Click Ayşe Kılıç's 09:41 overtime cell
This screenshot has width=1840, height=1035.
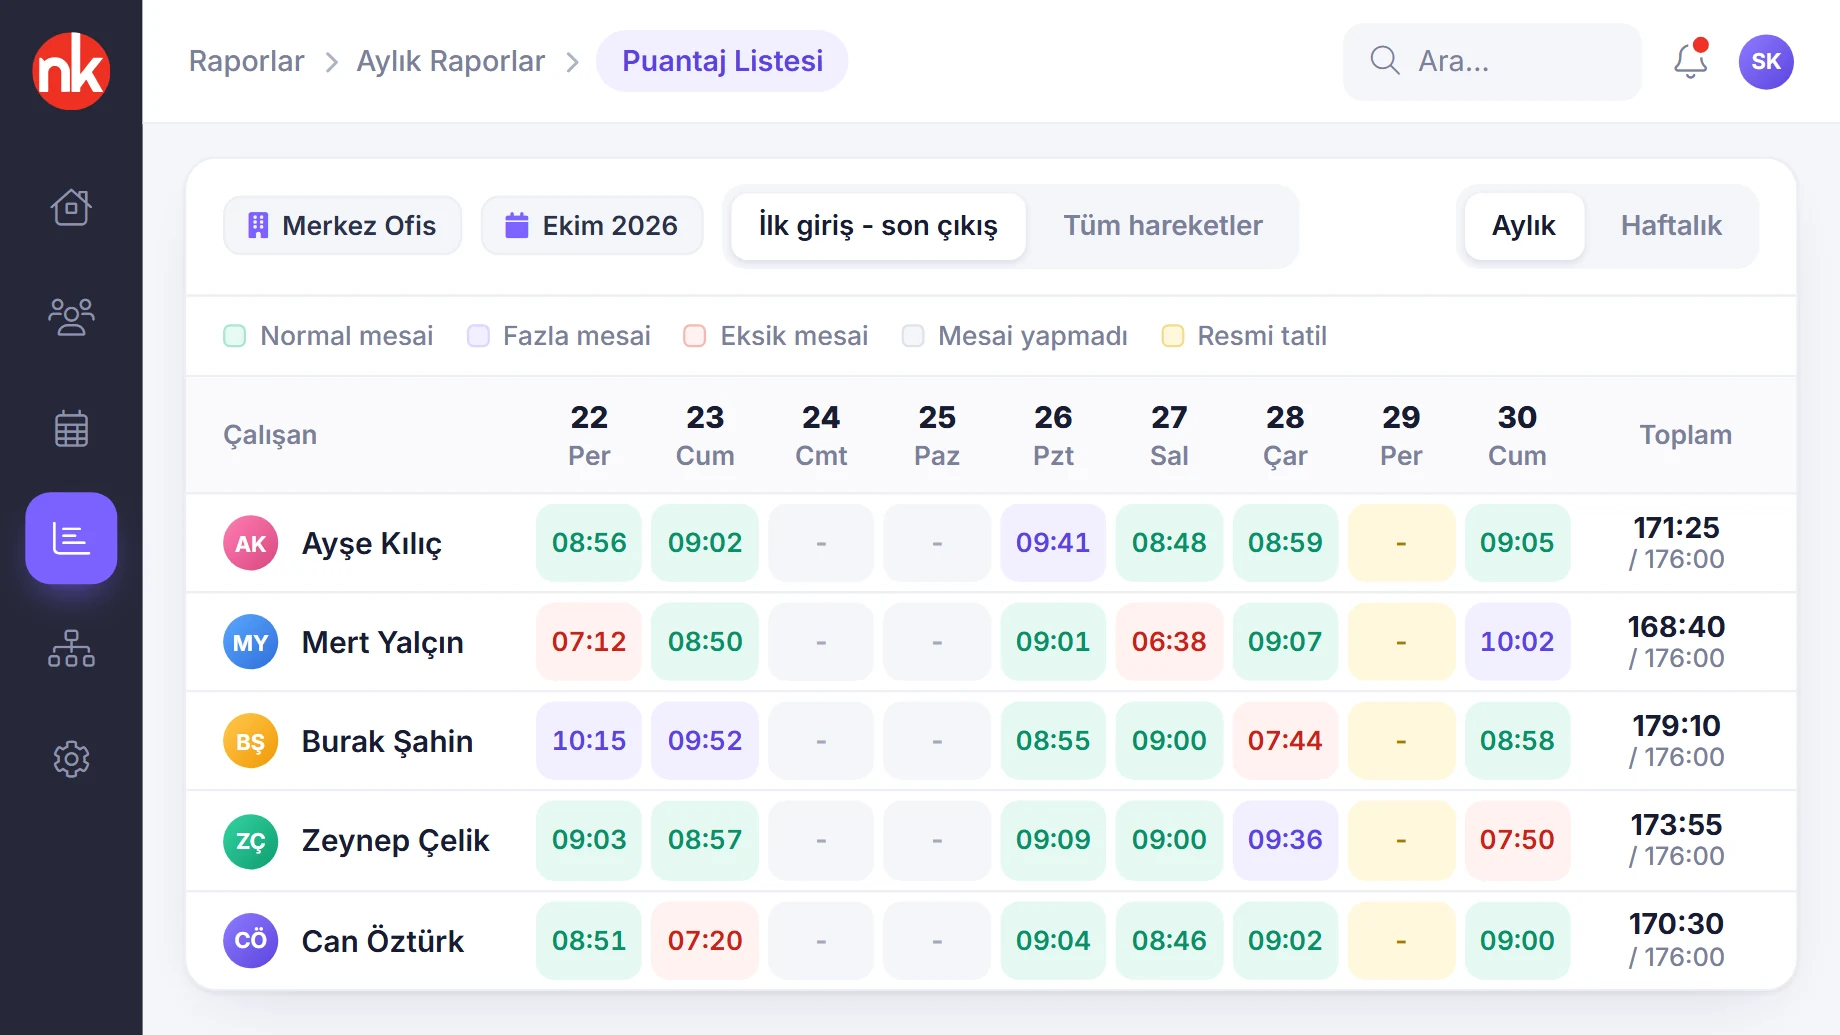1053,543
